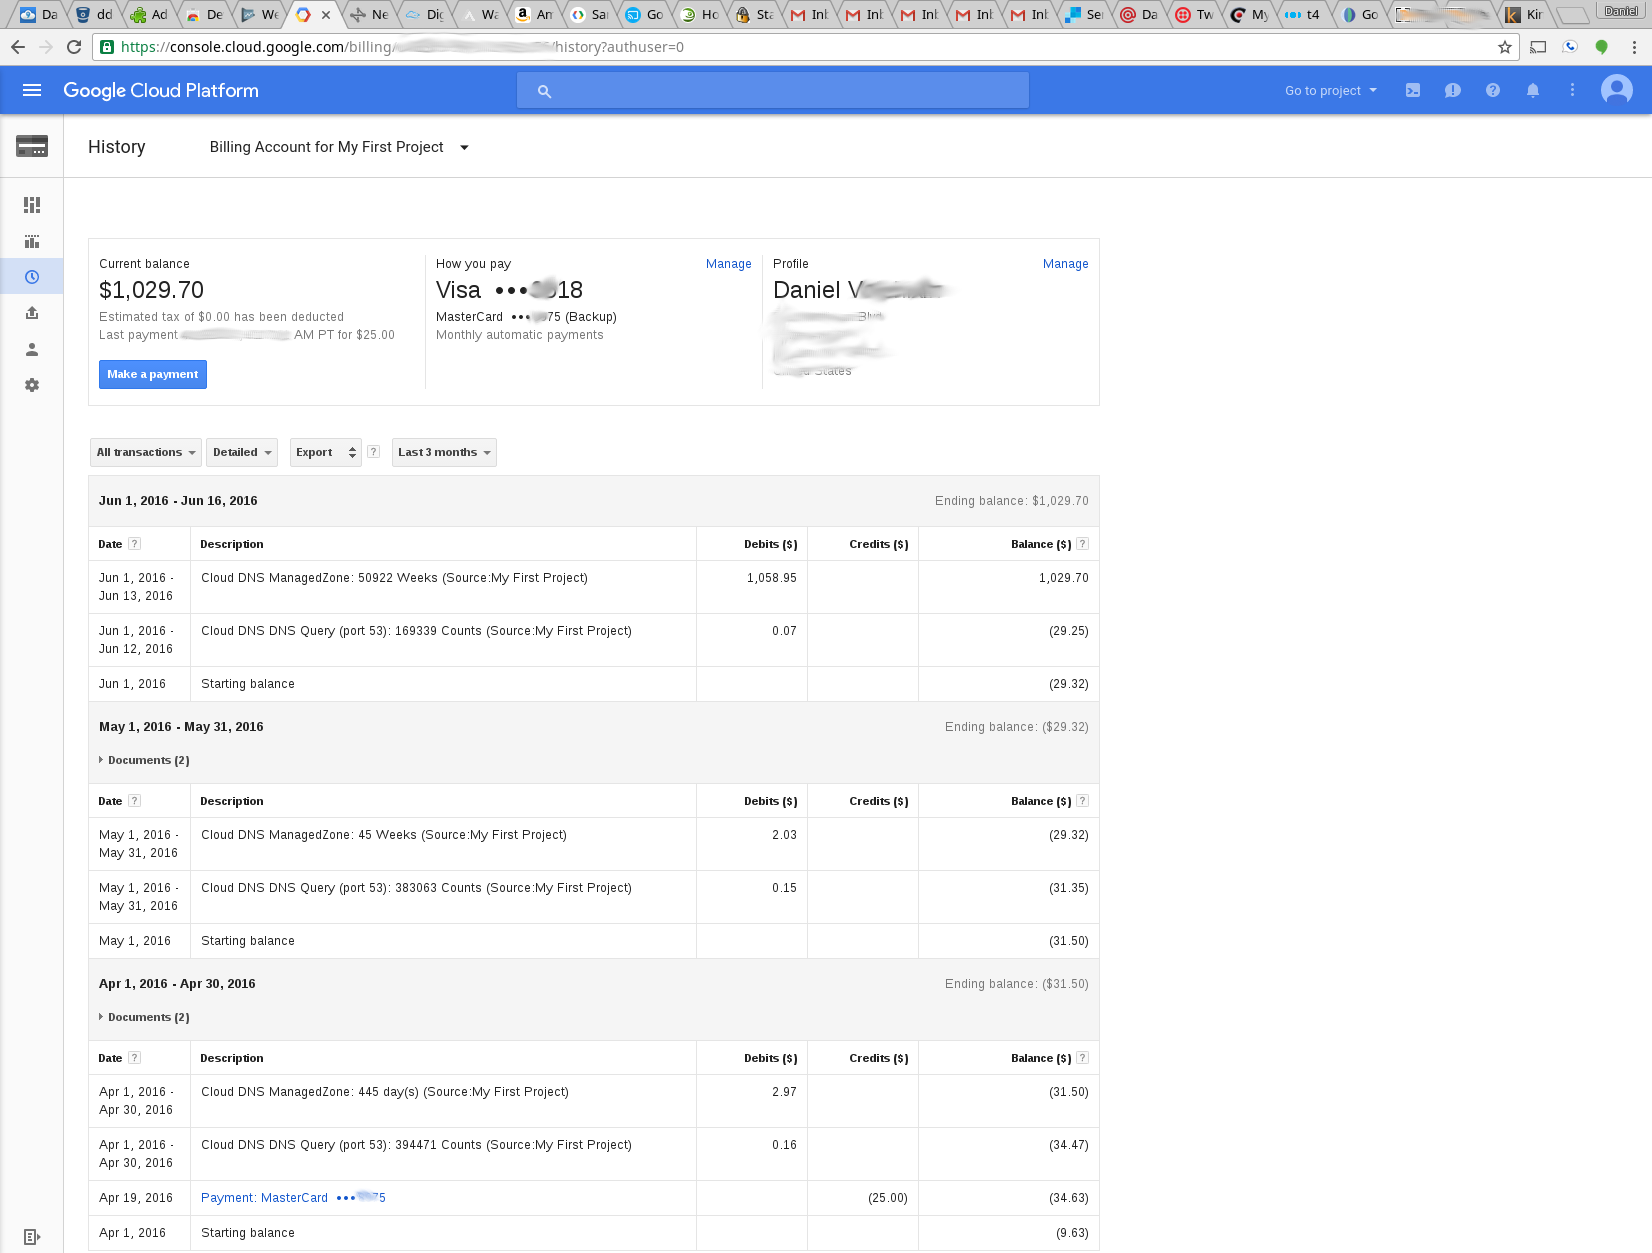Expand Documents (2) for May 2016

144,760
